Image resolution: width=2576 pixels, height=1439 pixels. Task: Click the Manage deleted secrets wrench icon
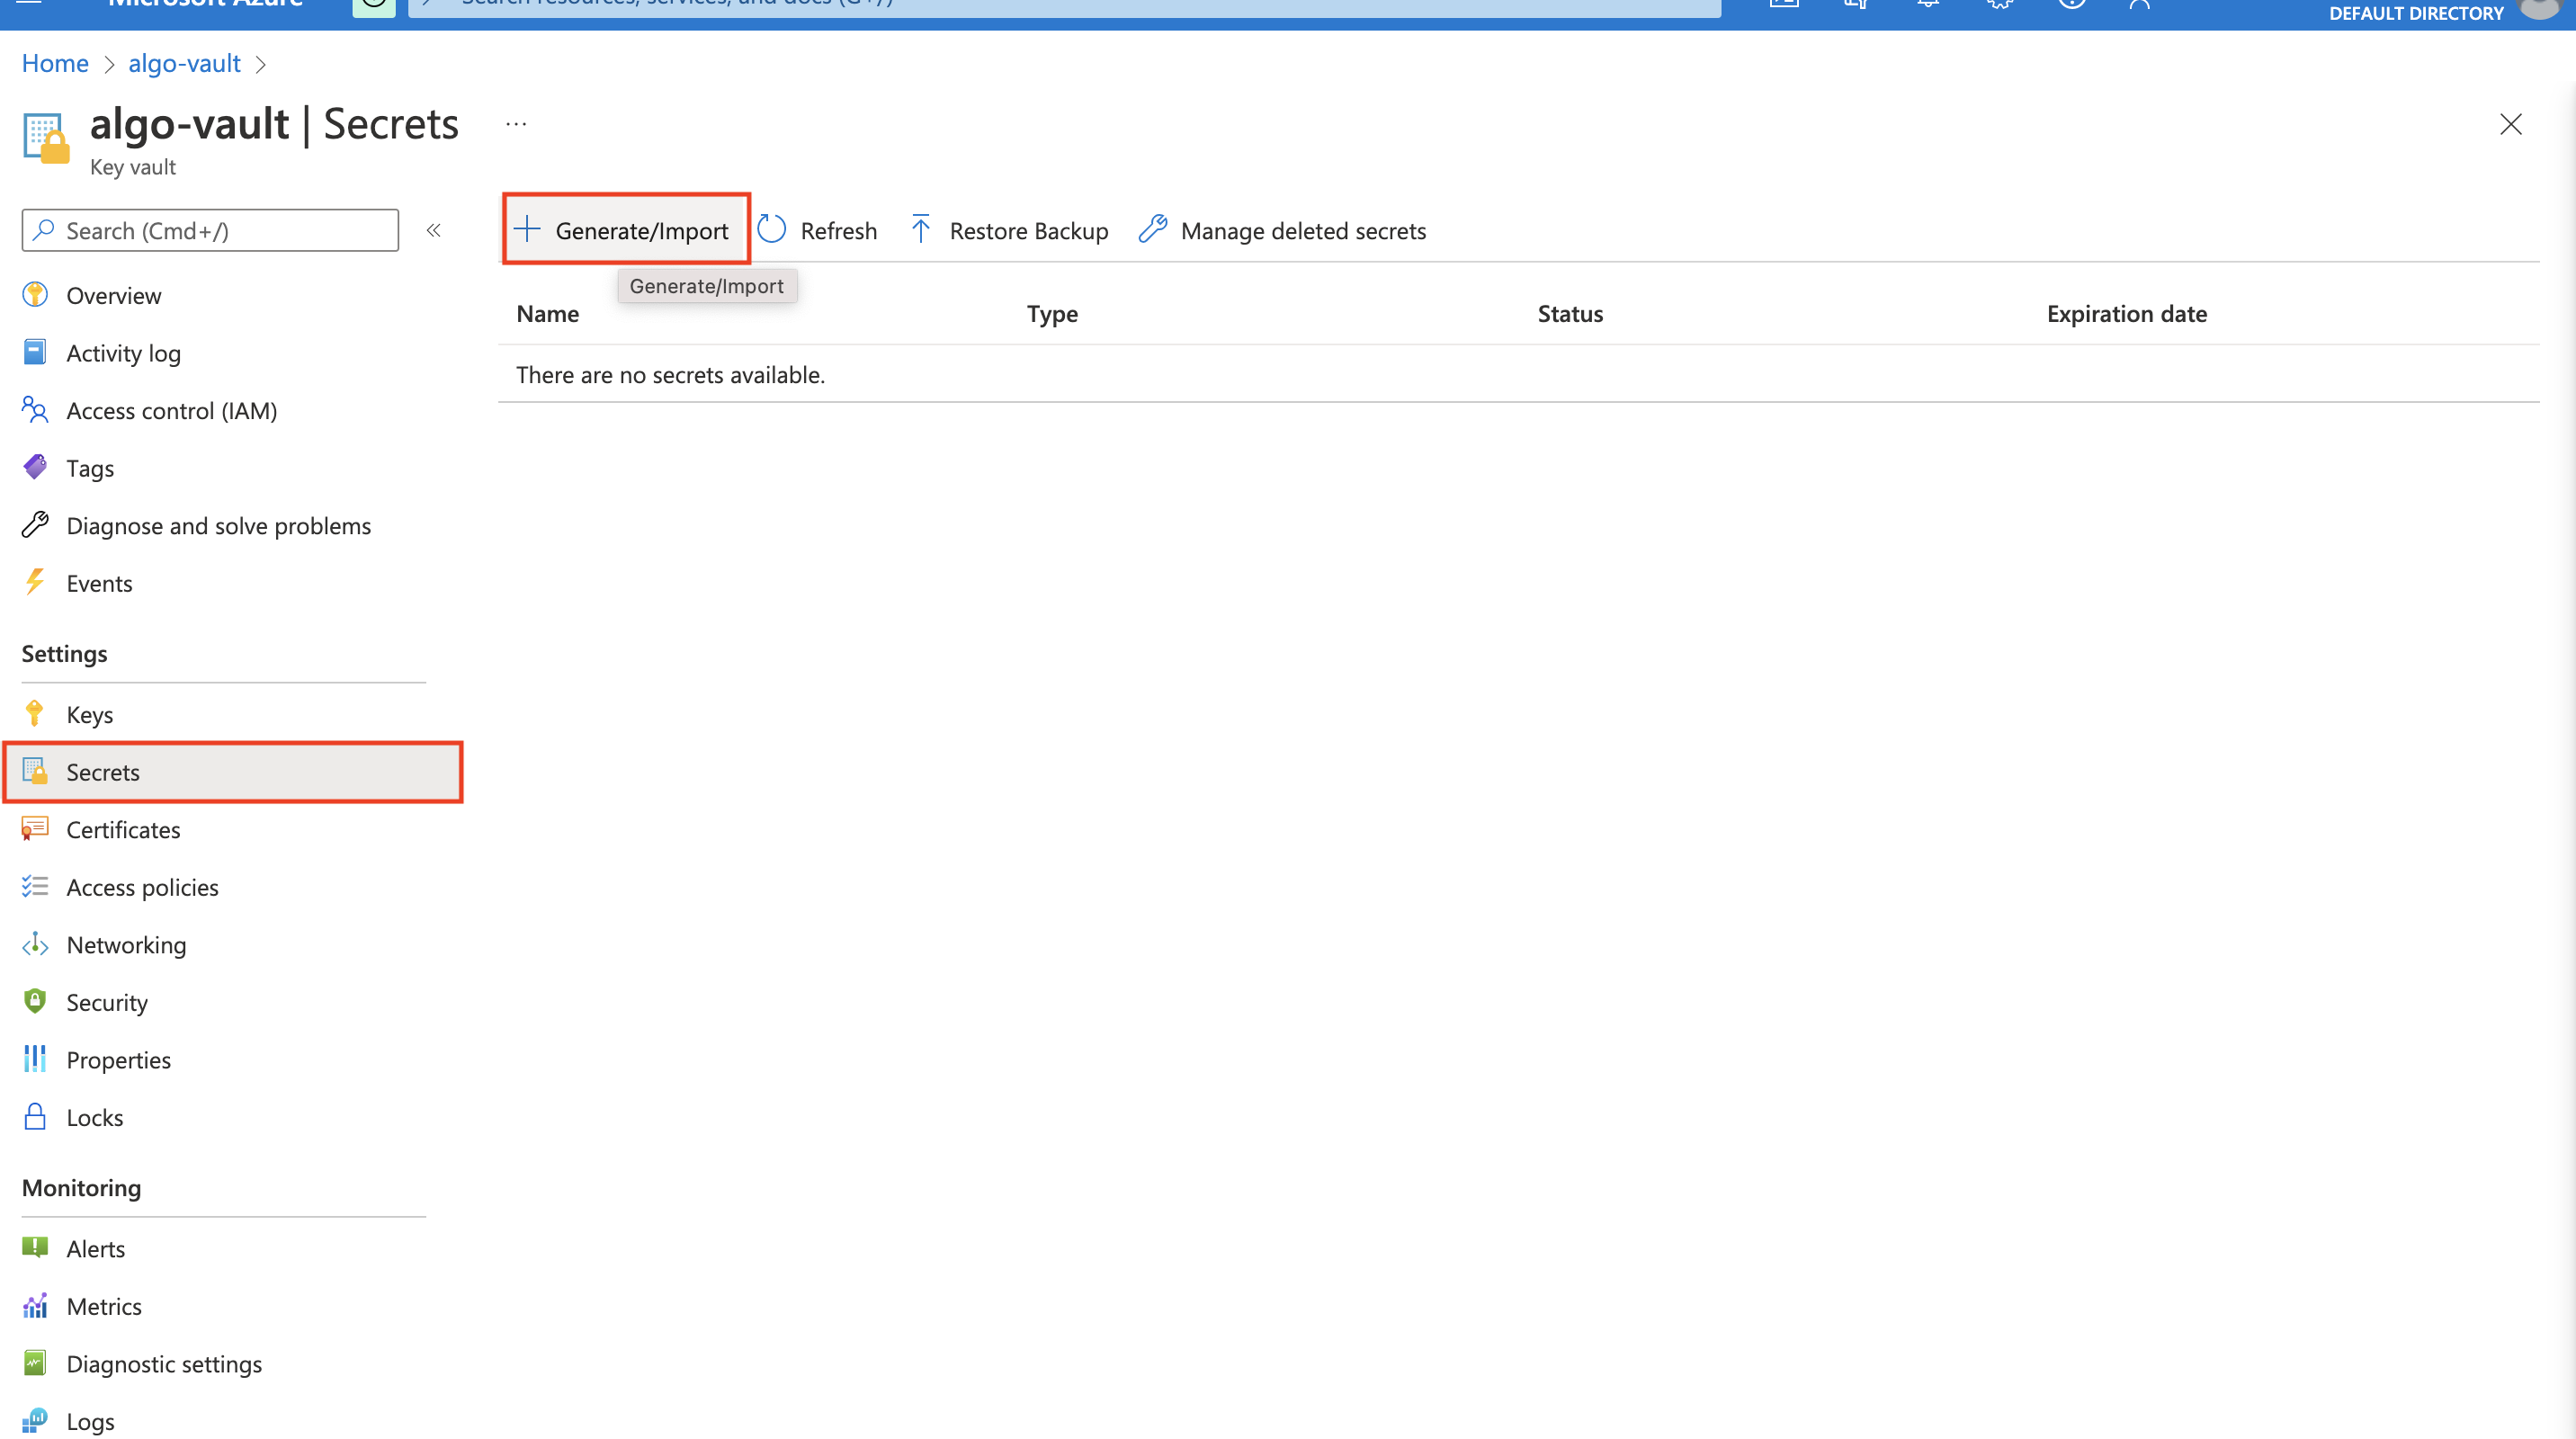pyautogui.click(x=1153, y=229)
